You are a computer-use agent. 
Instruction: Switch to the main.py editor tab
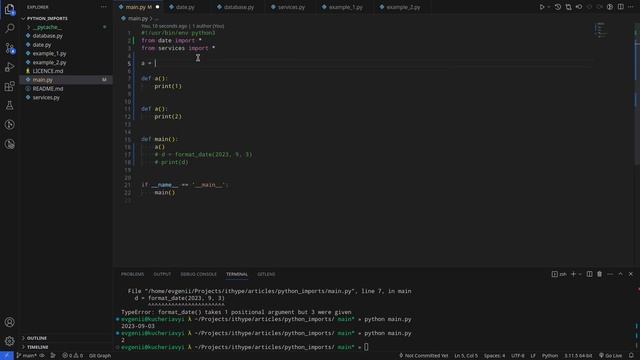click(138, 7)
